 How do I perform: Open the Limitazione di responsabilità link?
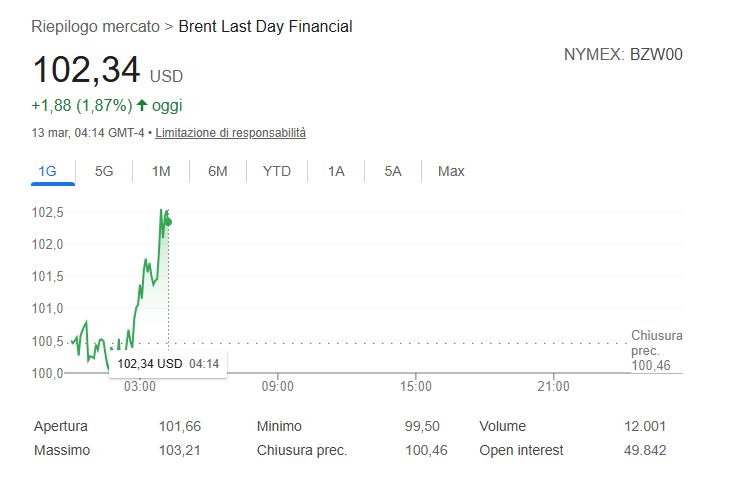tap(230, 133)
